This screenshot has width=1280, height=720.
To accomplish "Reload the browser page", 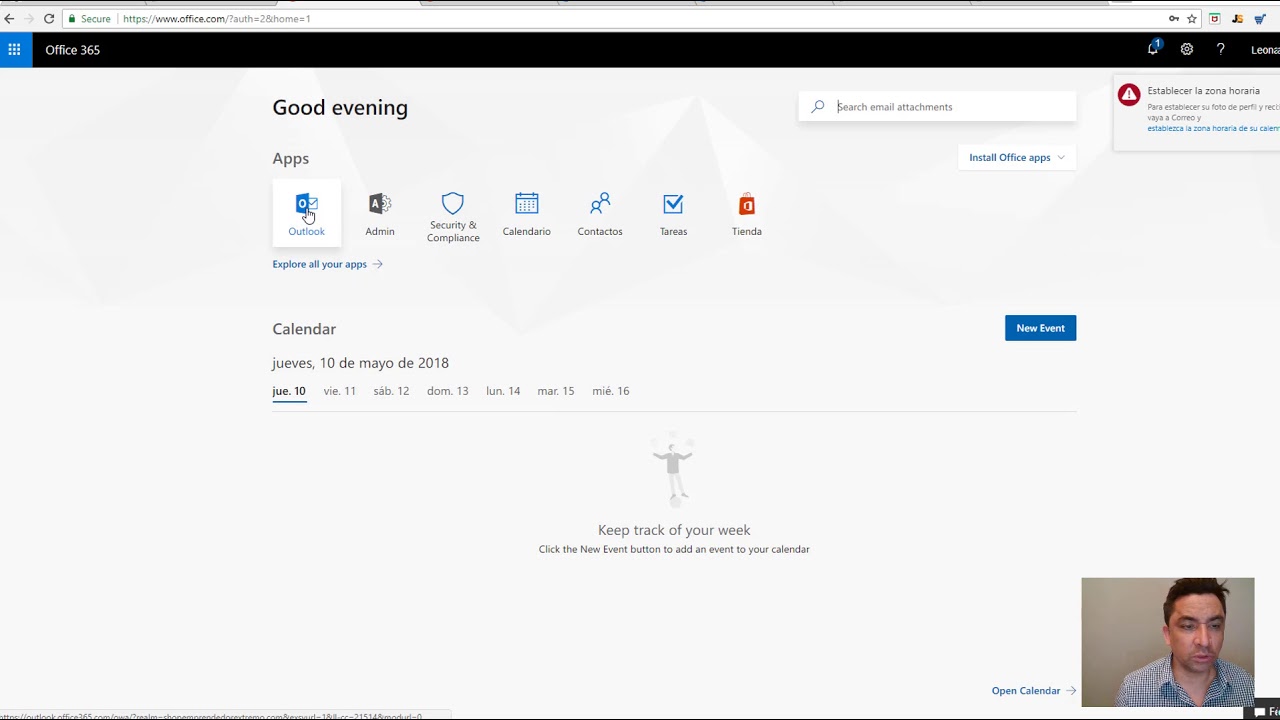I will click(x=48, y=18).
